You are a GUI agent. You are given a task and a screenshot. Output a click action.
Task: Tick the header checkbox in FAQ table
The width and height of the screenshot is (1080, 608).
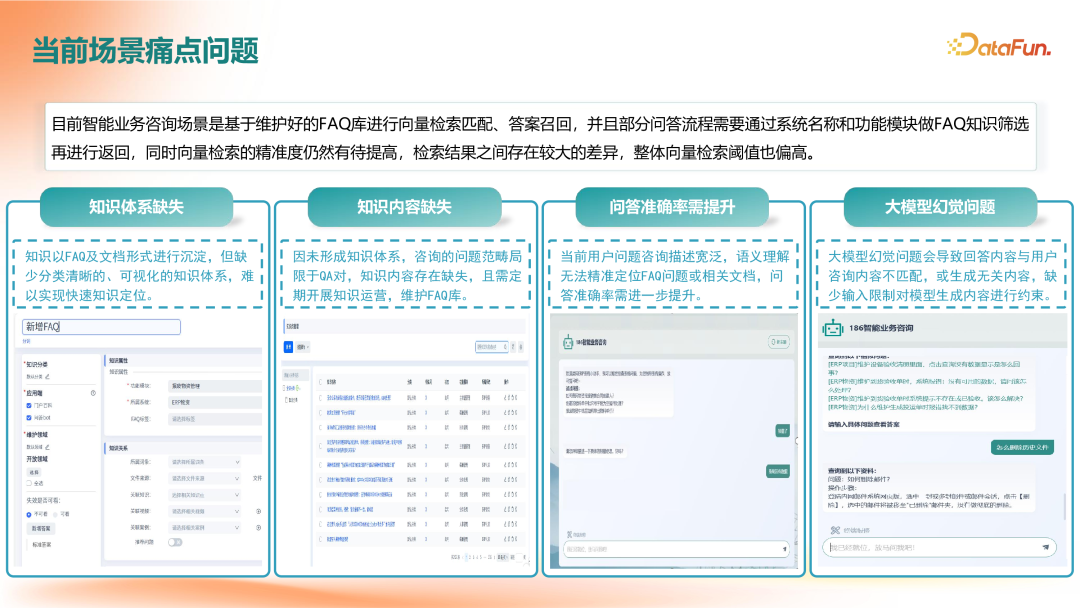coord(320,381)
